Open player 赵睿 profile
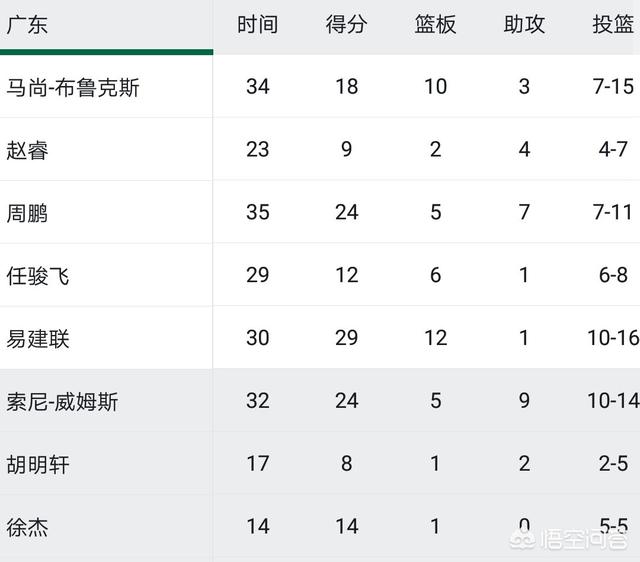The height and width of the screenshot is (562, 640). point(27,150)
